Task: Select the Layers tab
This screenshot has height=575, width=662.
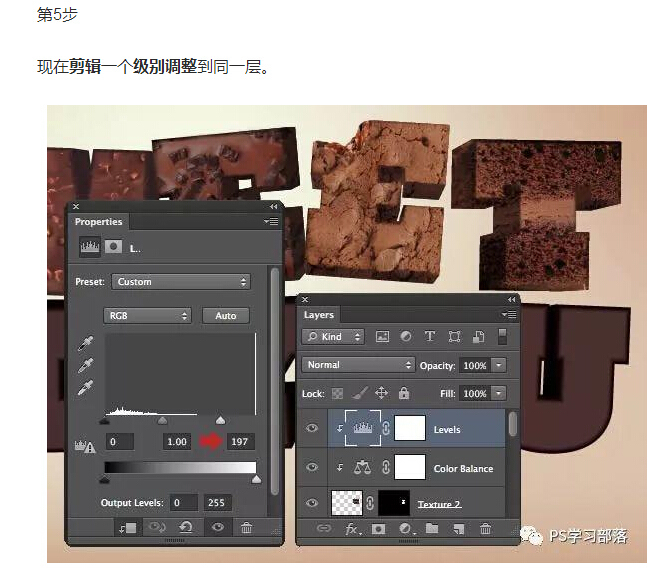Action: point(319,315)
